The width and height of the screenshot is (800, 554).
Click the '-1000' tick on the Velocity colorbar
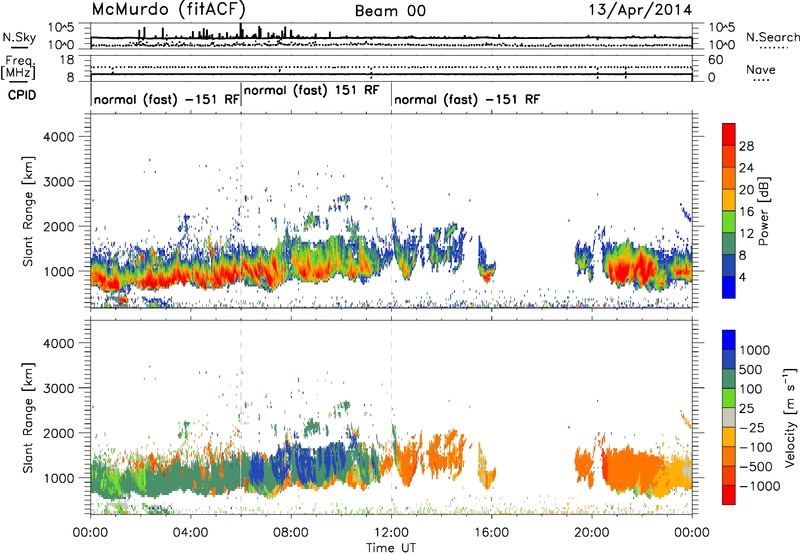[x=759, y=486]
